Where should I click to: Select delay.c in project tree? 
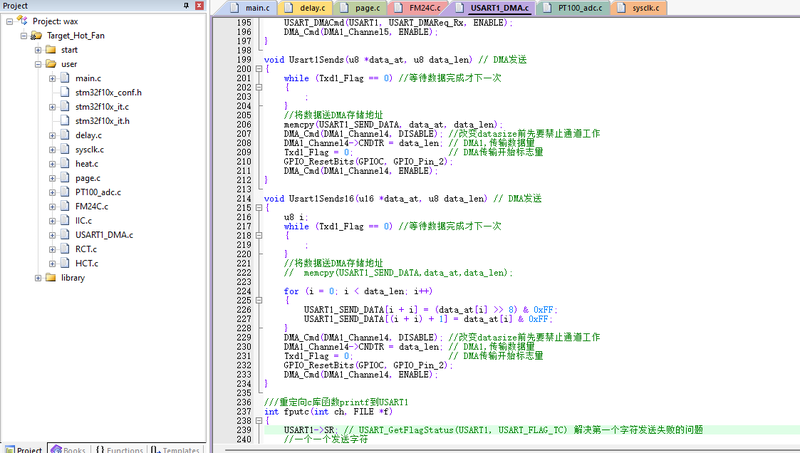pos(89,136)
